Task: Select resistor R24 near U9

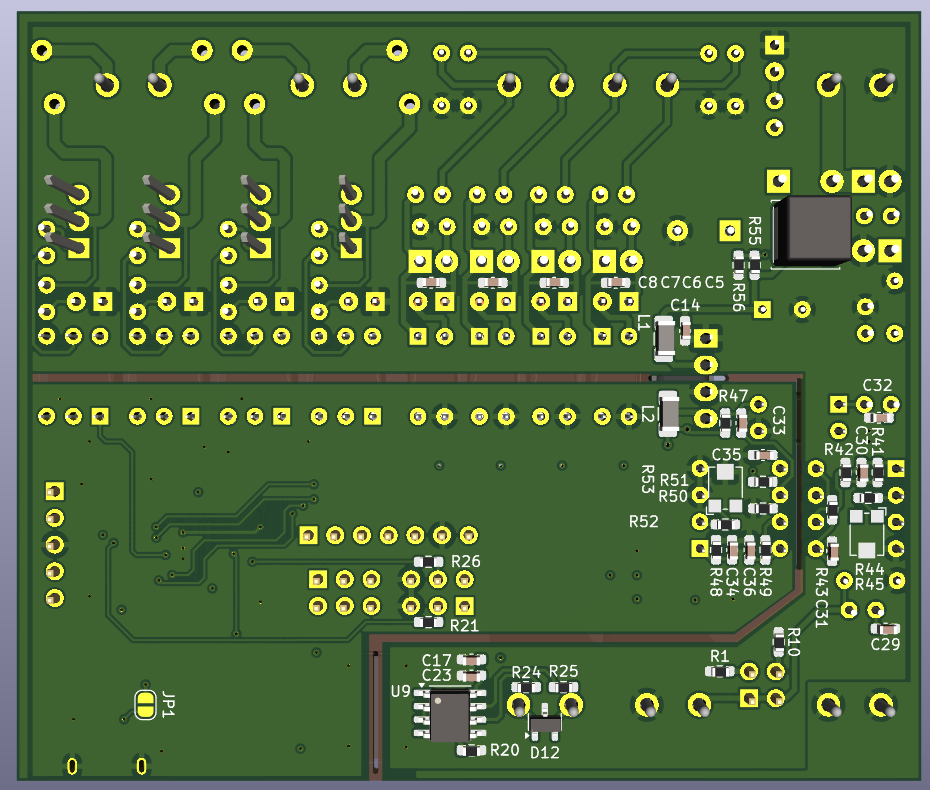Action: 525,686
